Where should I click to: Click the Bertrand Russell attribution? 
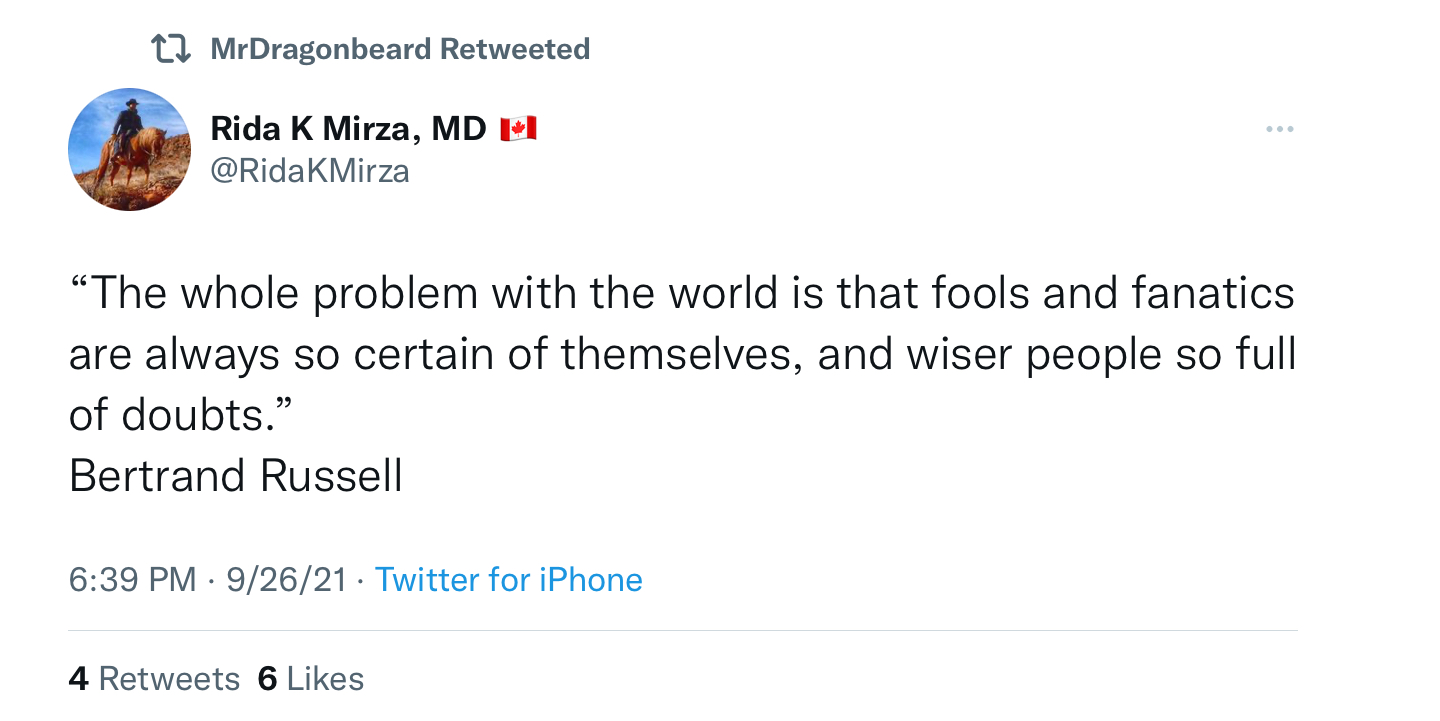(236, 476)
